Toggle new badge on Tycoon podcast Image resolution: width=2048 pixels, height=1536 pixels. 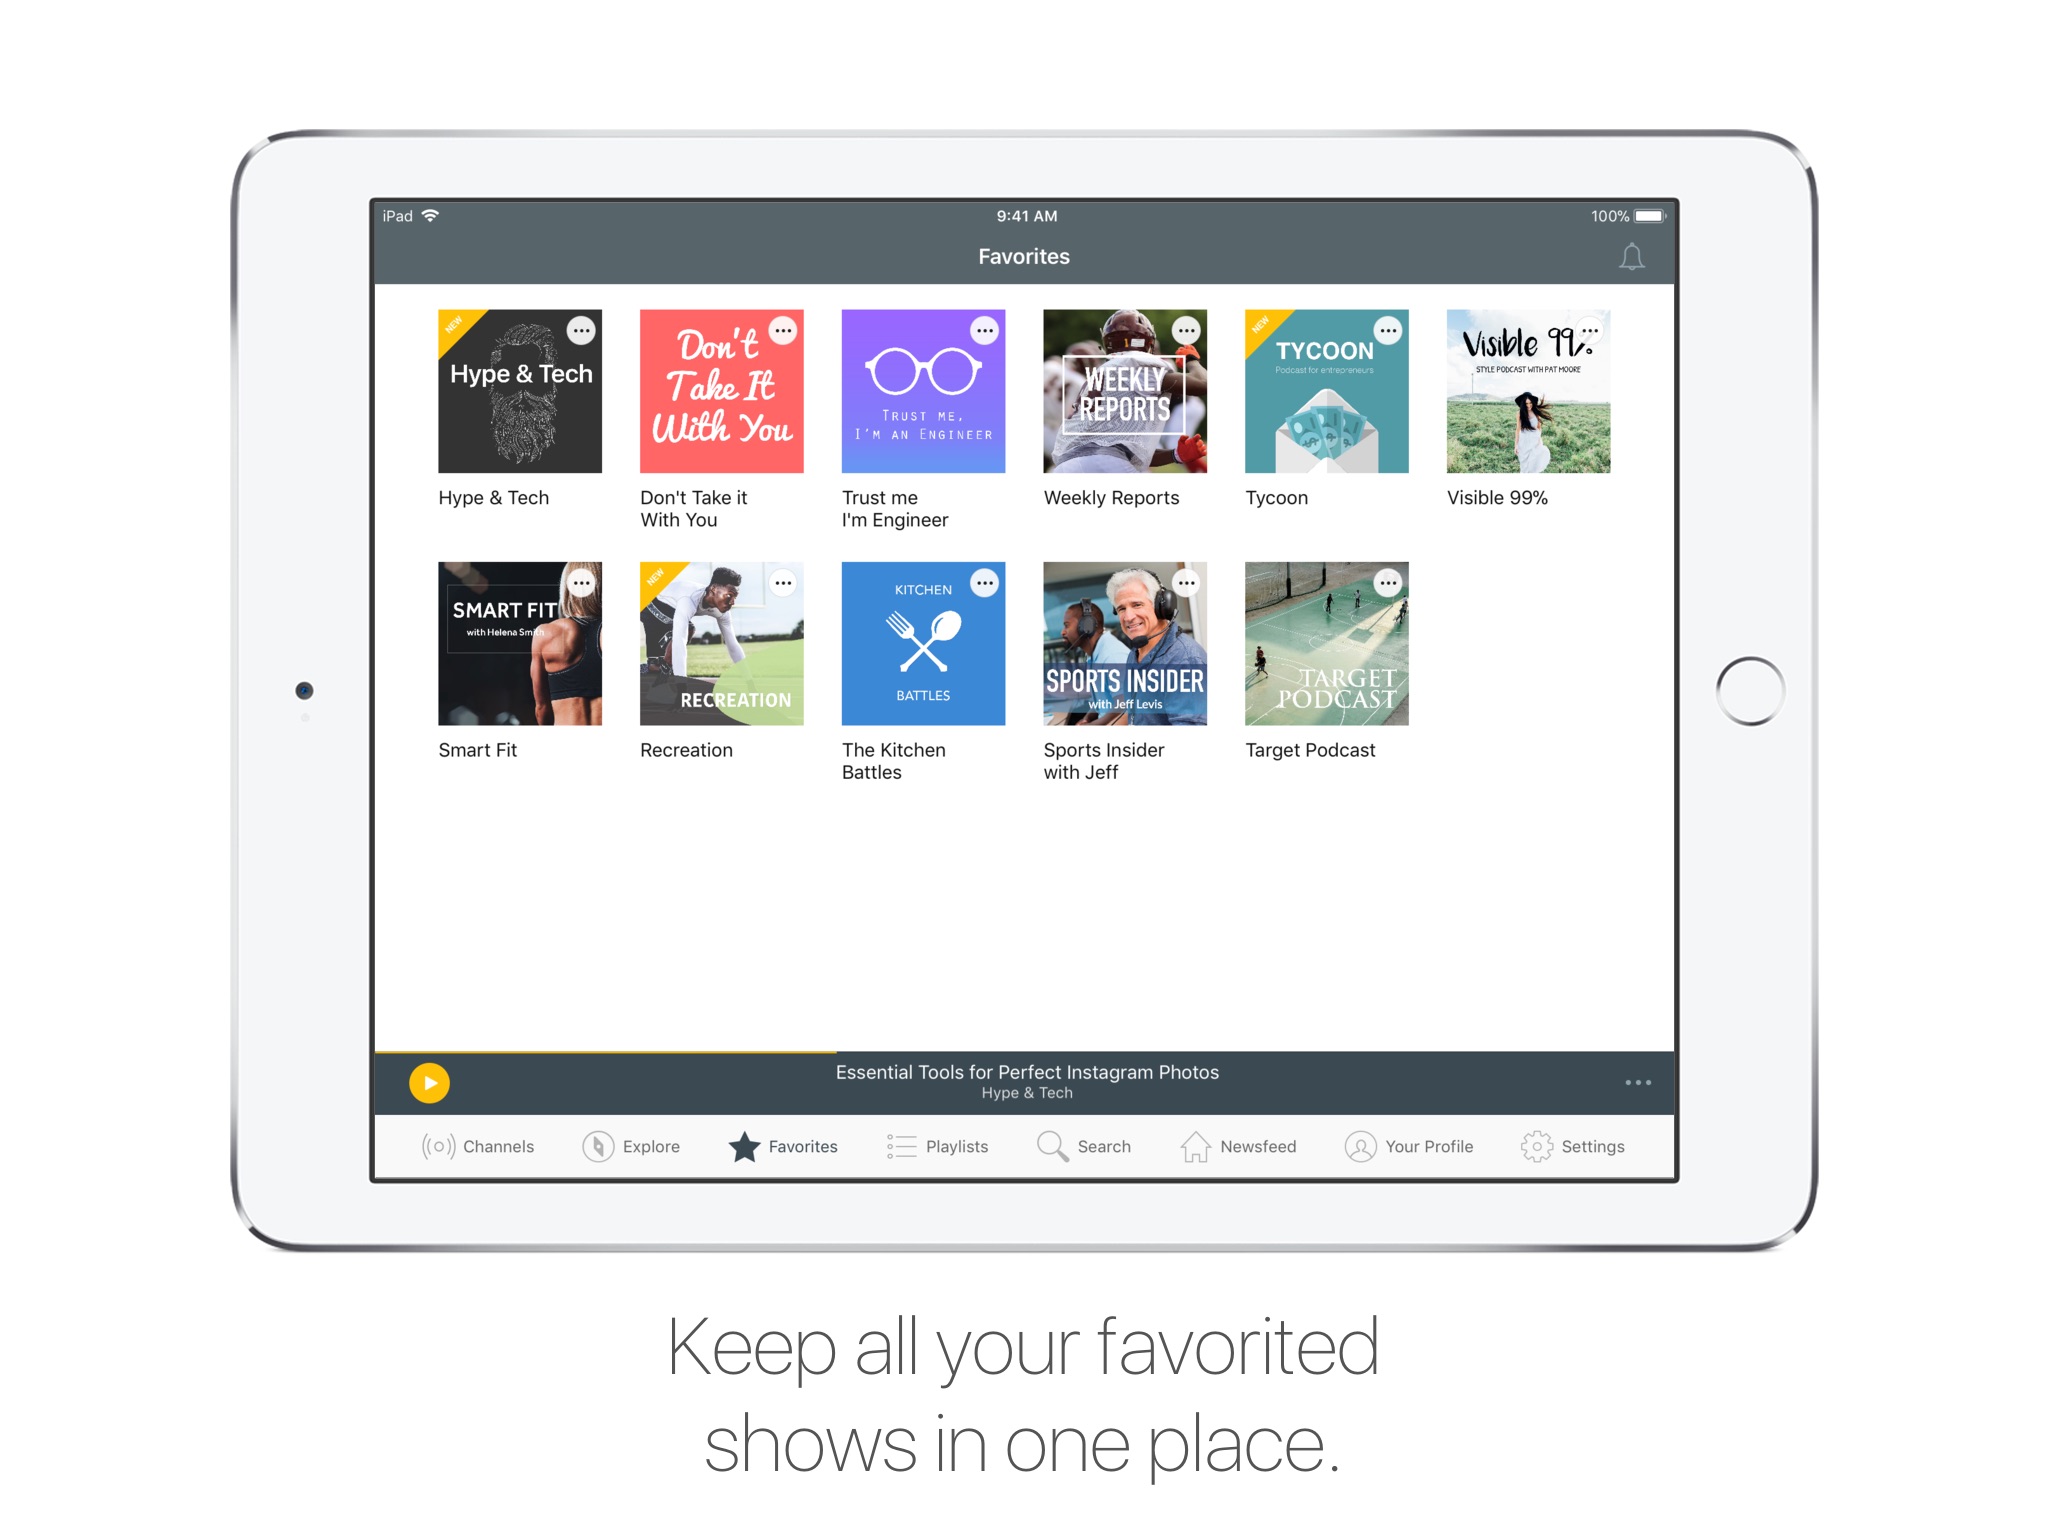(x=1263, y=321)
